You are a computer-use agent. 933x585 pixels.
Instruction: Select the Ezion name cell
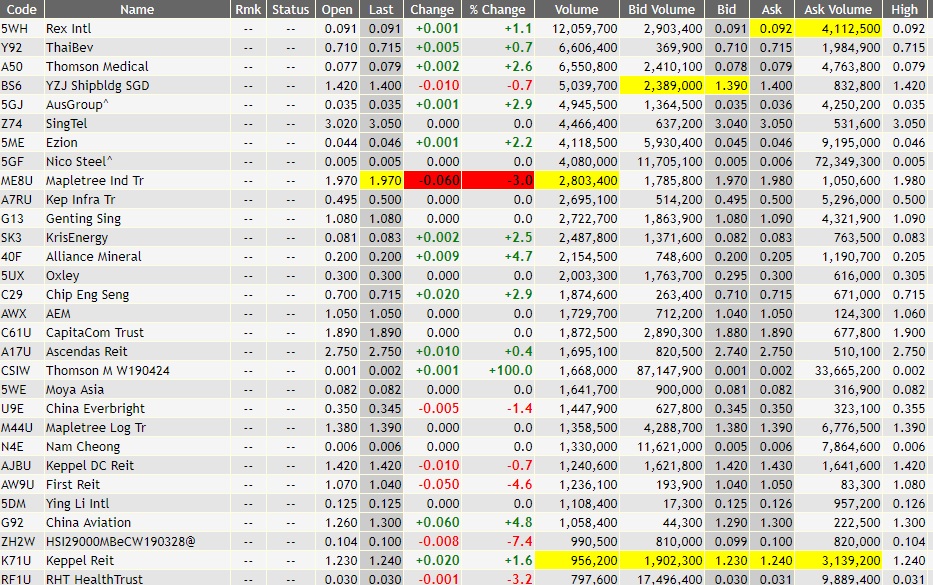[62, 143]
